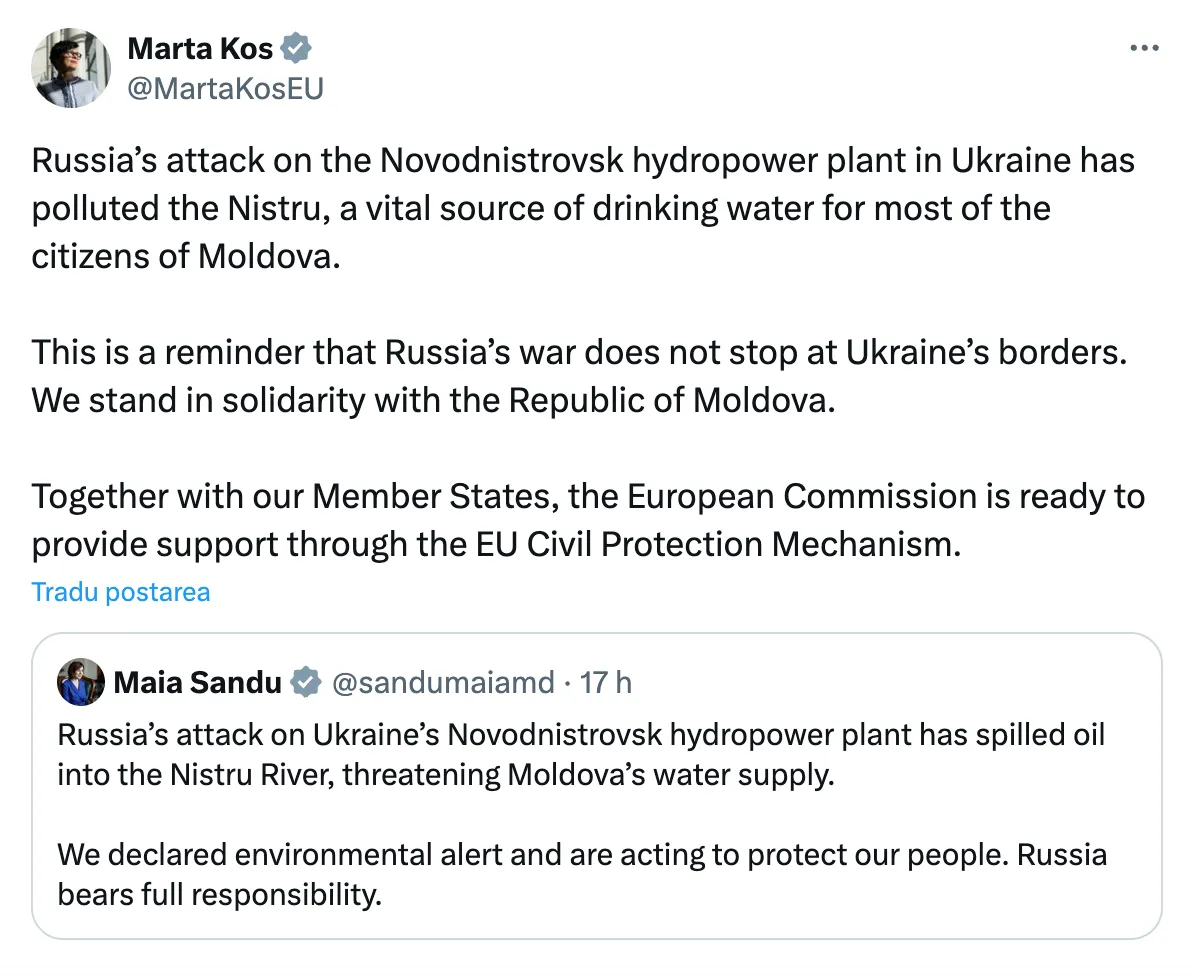The image size is (1194, 976).
Task: Click the line starting 'Together with our Member States'
Action: [x=588, y=496]
